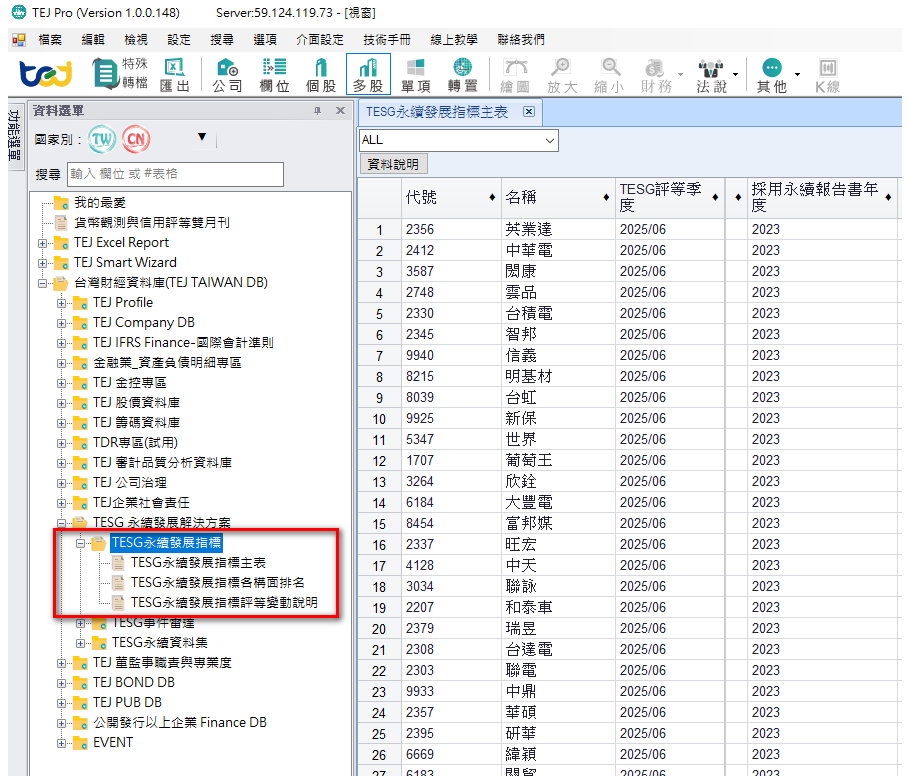
Task: Click the K線 candlestick chart icon
Action: 828,75
